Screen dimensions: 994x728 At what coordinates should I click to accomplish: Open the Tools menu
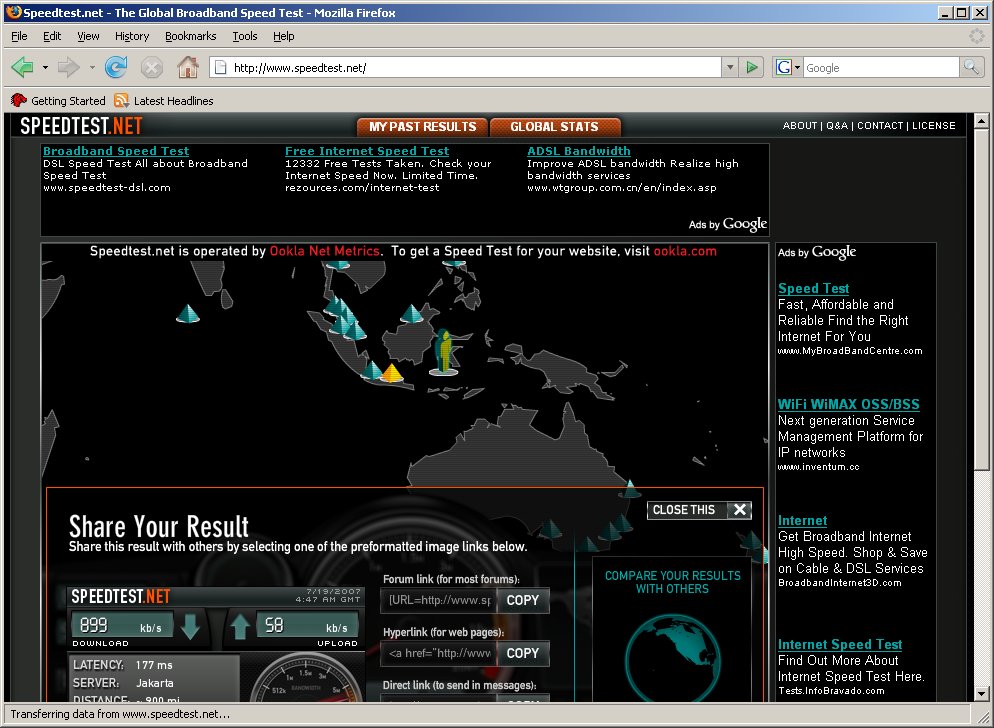(x=245, y=36)
